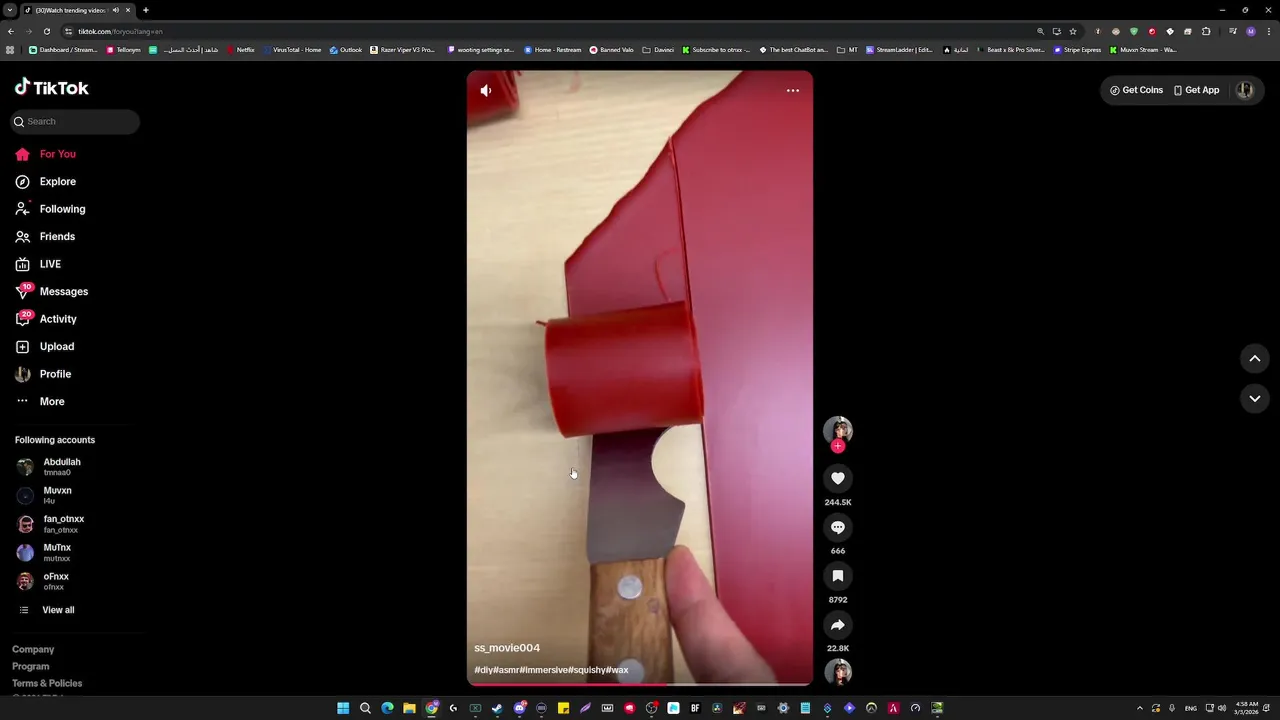
Task: Open the VirusTotal - Home bookmark
Action: coord(292,50)
